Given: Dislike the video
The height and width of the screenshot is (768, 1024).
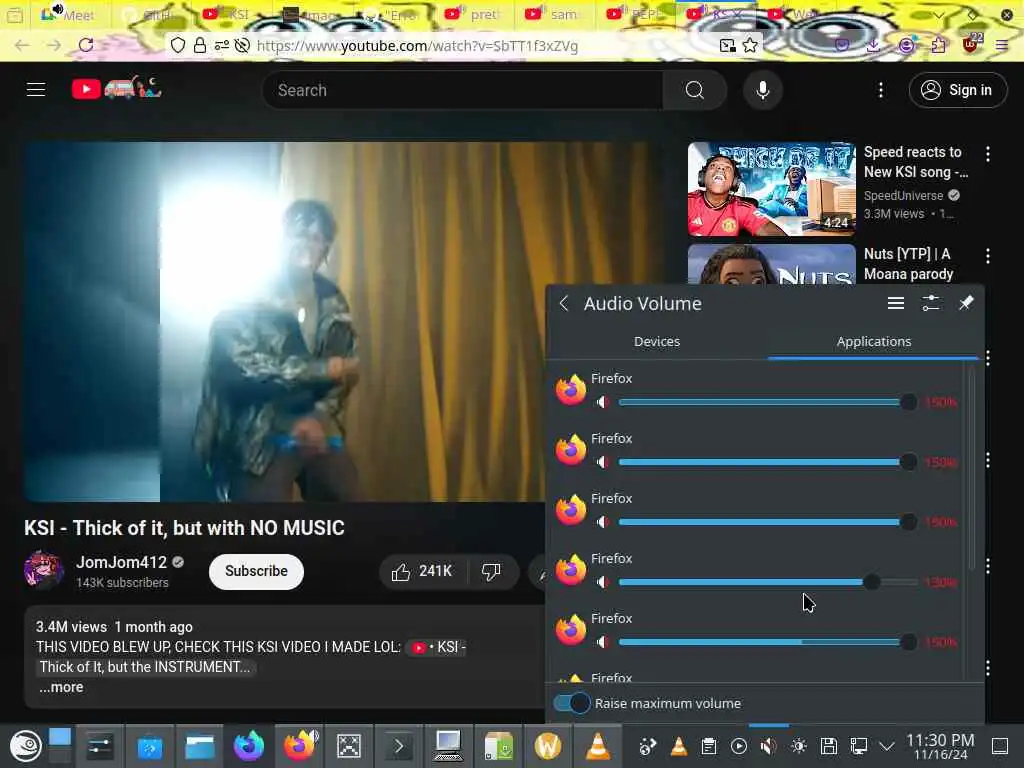Looking at the screenshot, I should [492, 571].
